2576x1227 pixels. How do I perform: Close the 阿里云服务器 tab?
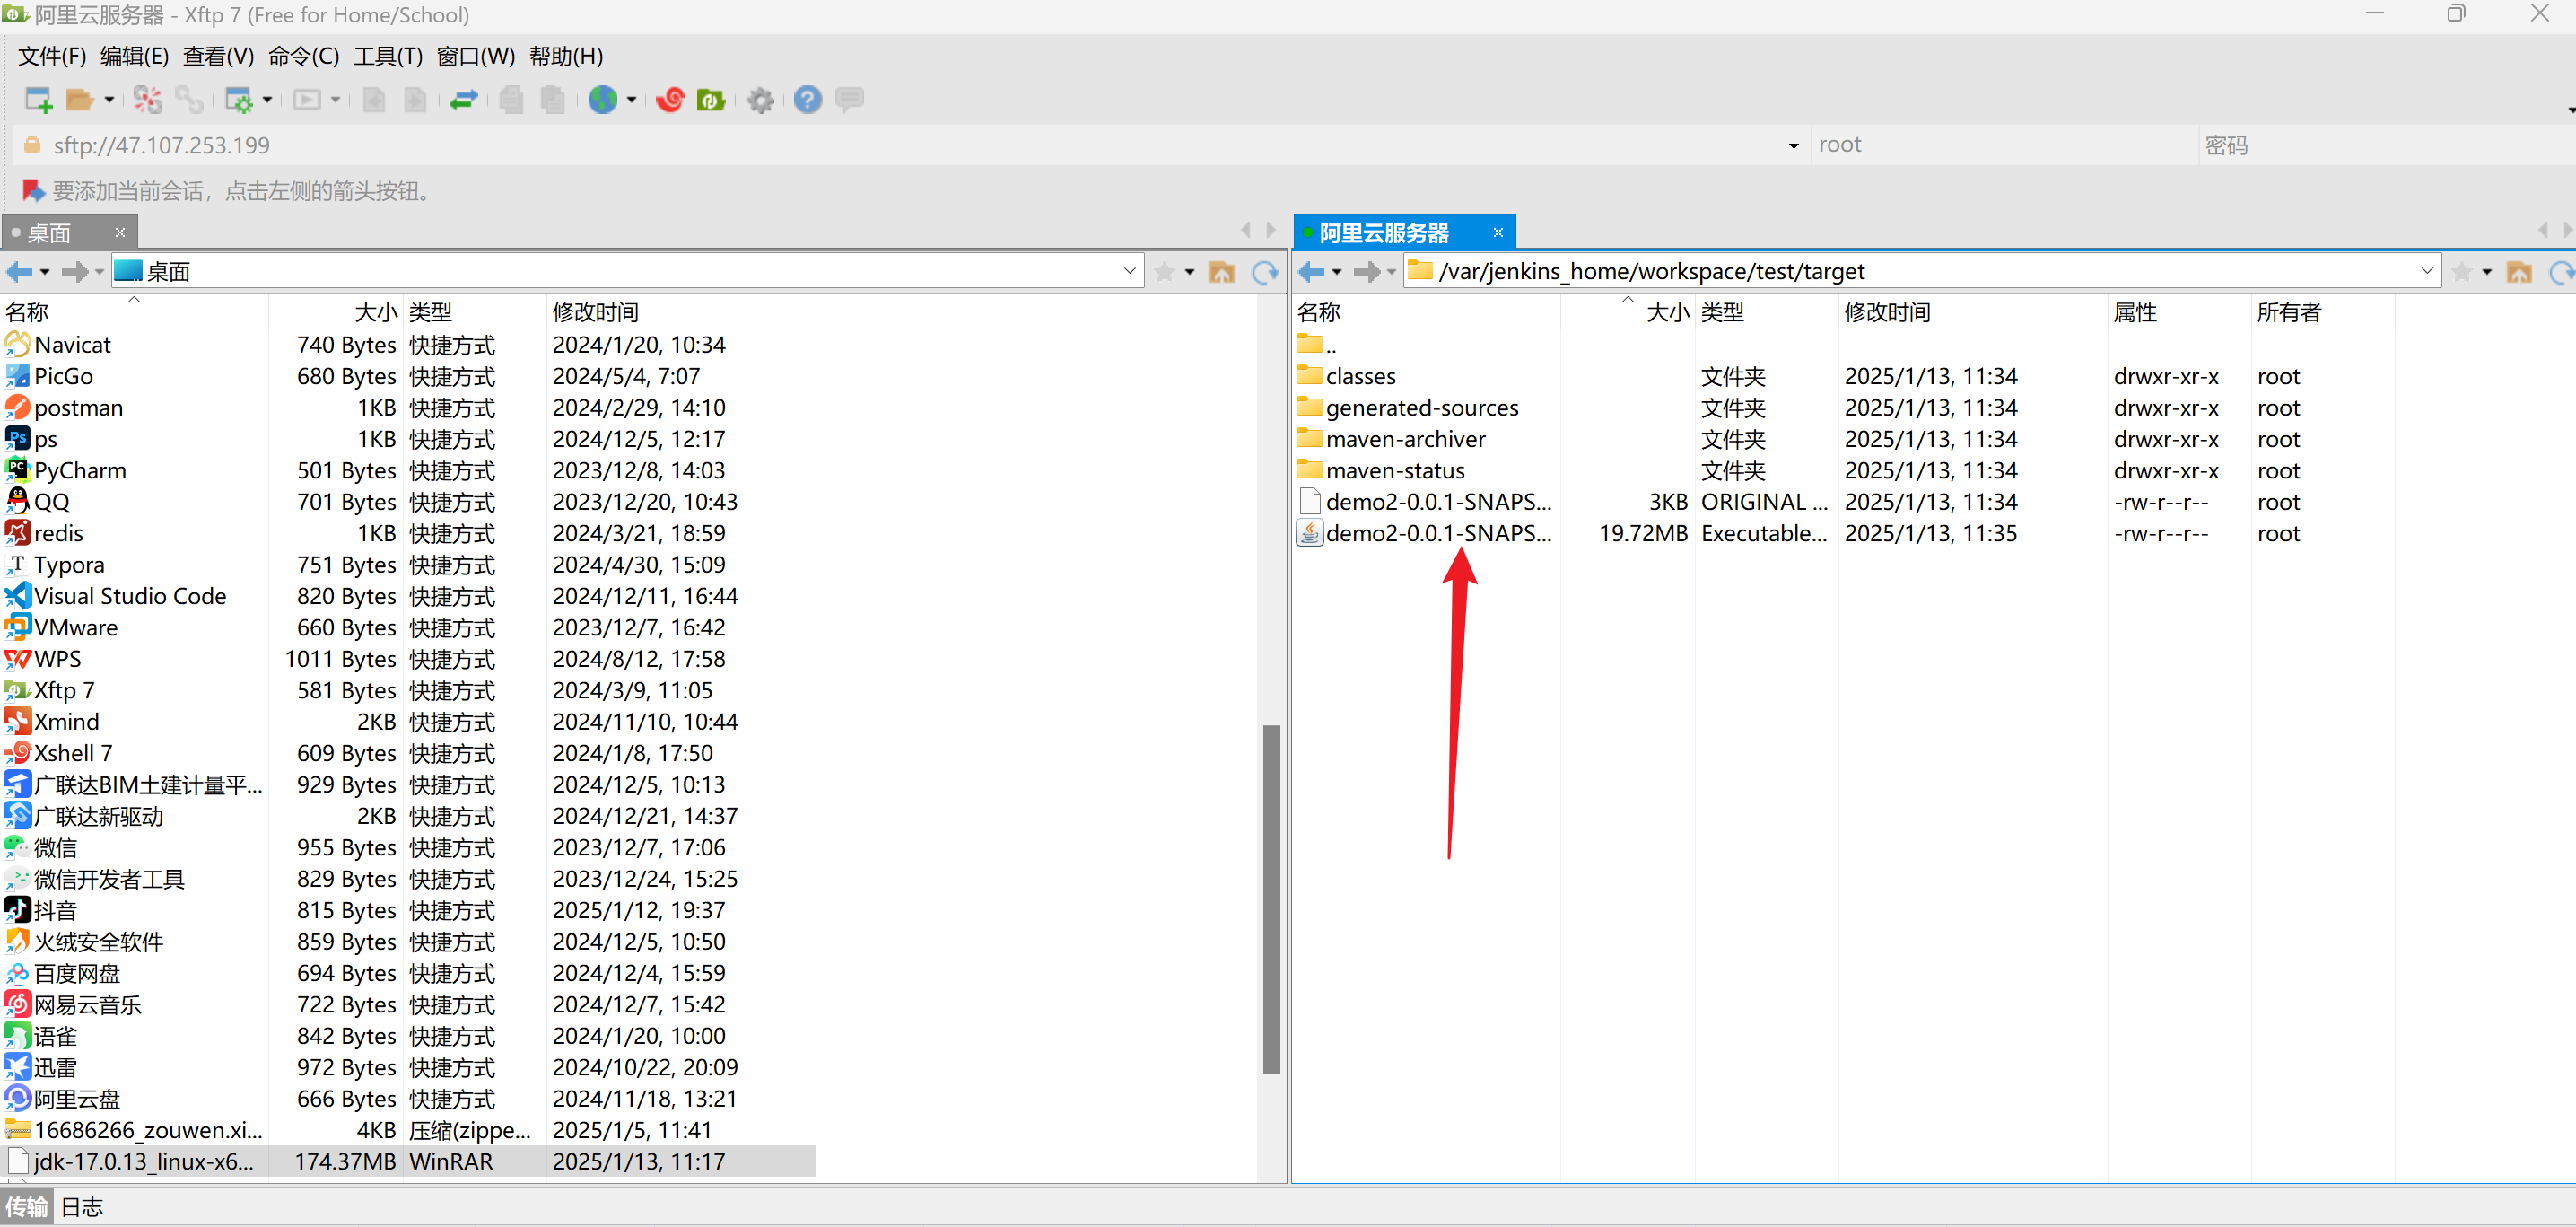coord(1498,233)
